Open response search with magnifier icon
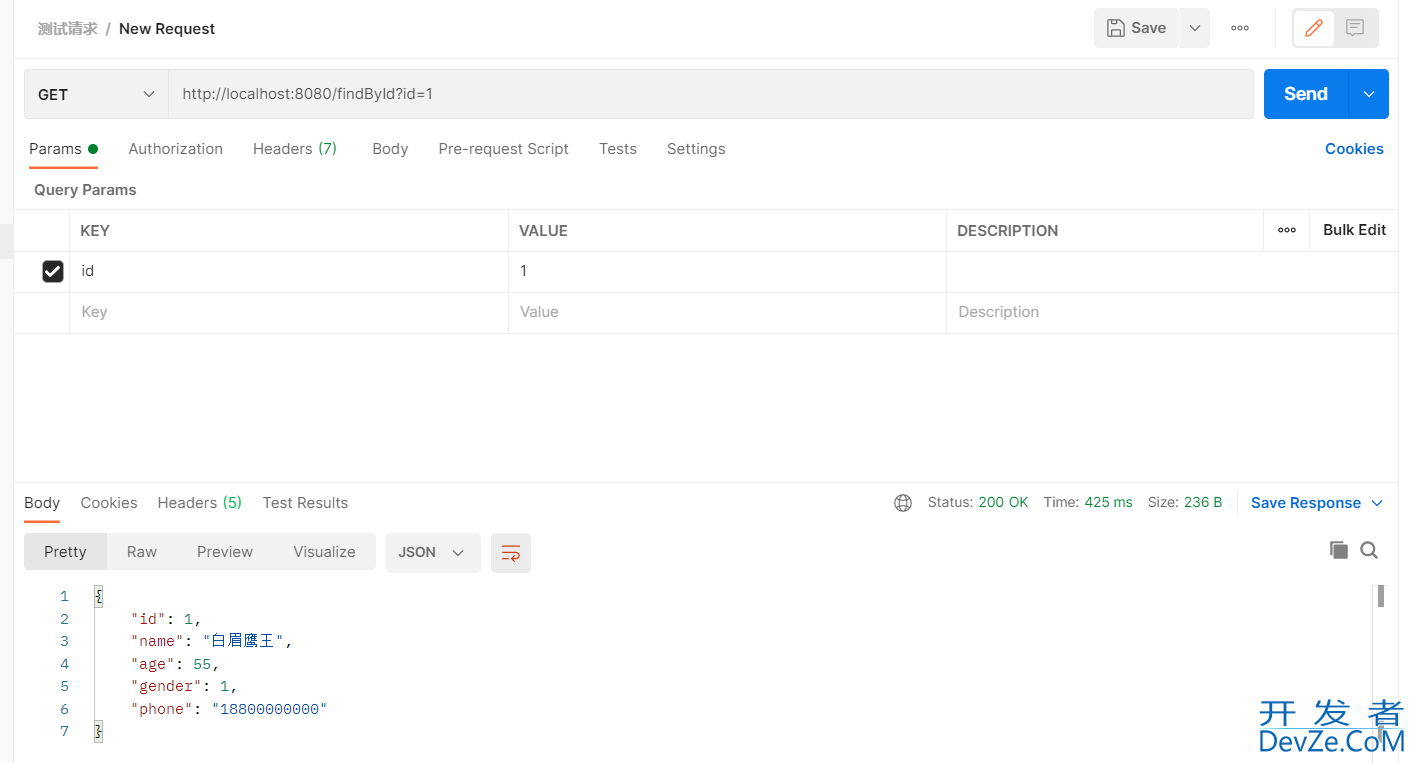Viewport: 1415px width, 763px height. tap(1370, 550)
